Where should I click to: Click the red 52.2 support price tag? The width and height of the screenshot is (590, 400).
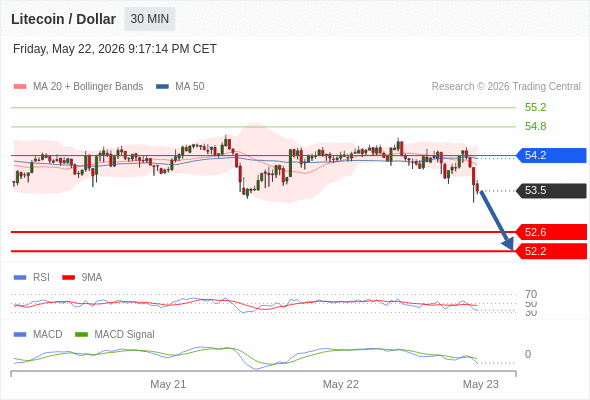551,251
